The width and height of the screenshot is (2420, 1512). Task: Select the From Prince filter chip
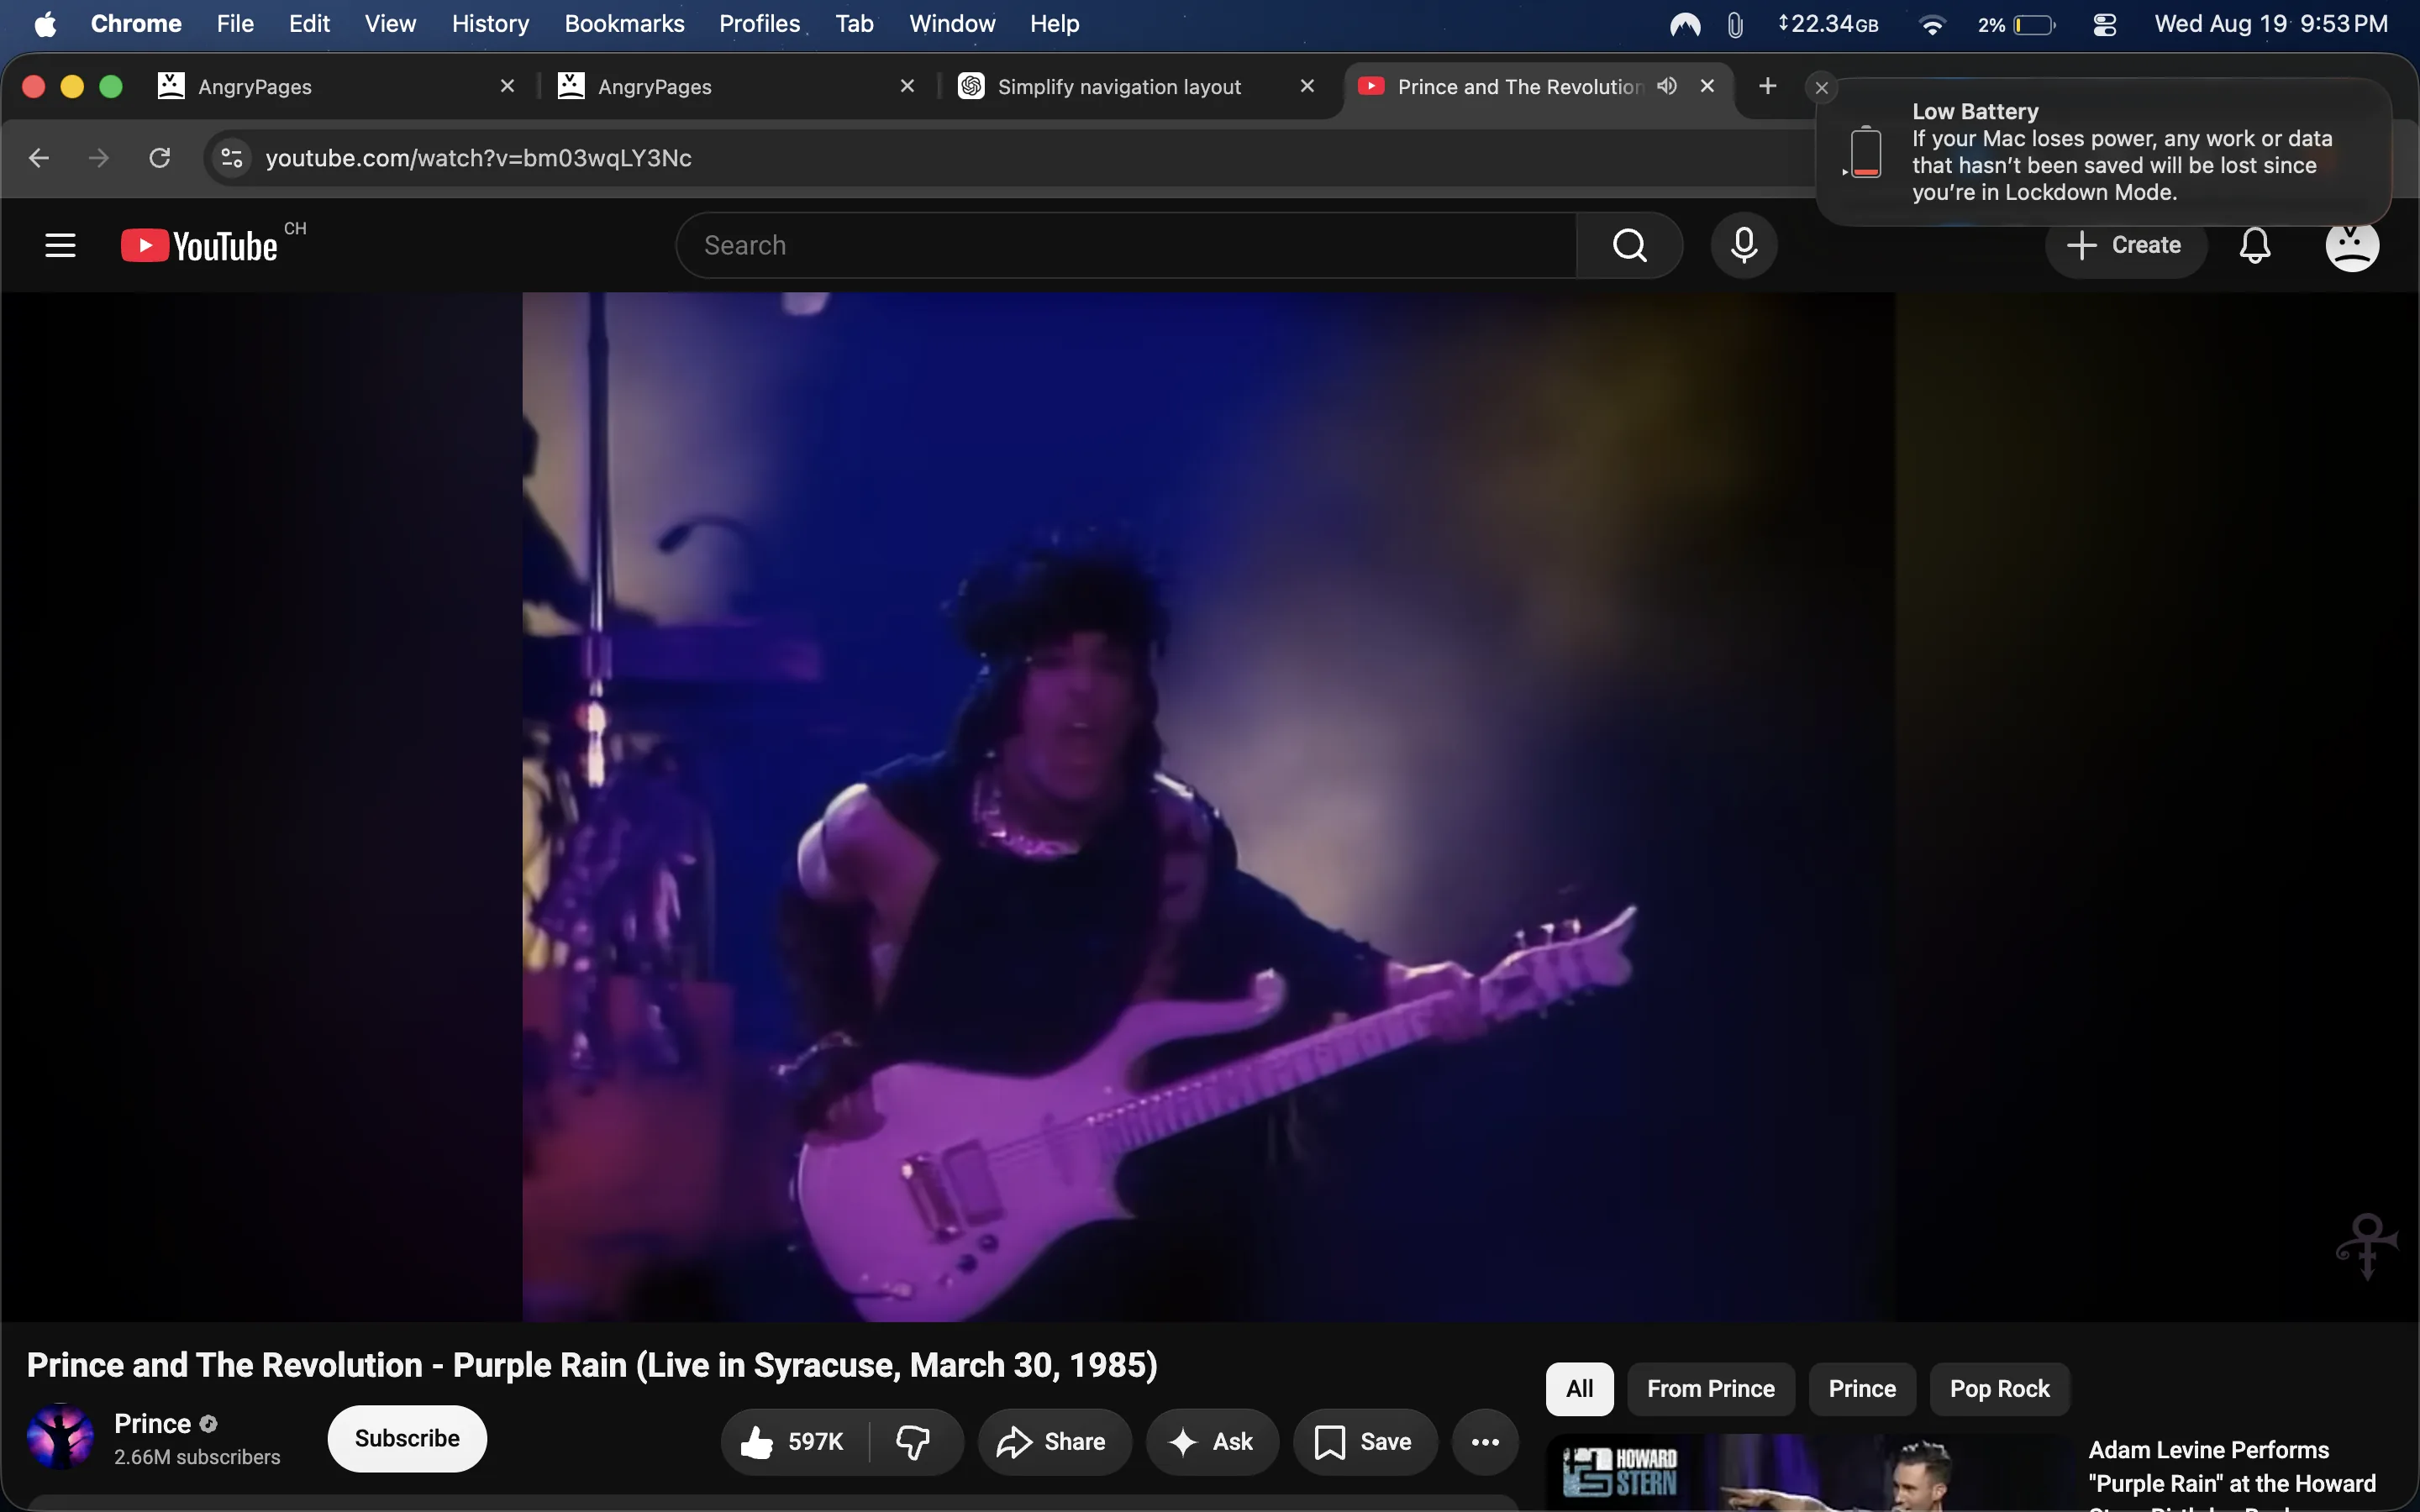pyautogui.click(x=1711, y=1389)
